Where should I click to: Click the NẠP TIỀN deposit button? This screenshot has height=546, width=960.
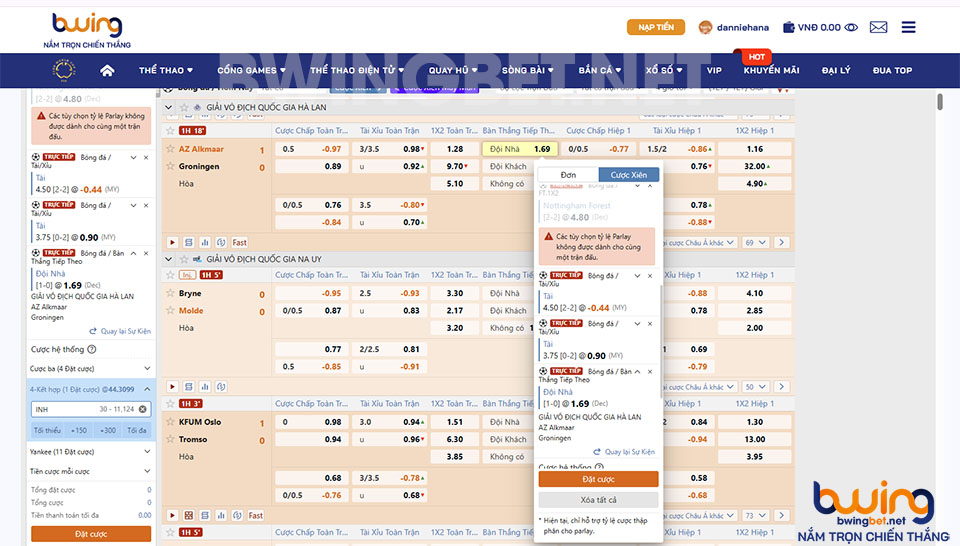pyautogui.click(x=655, y=27)
